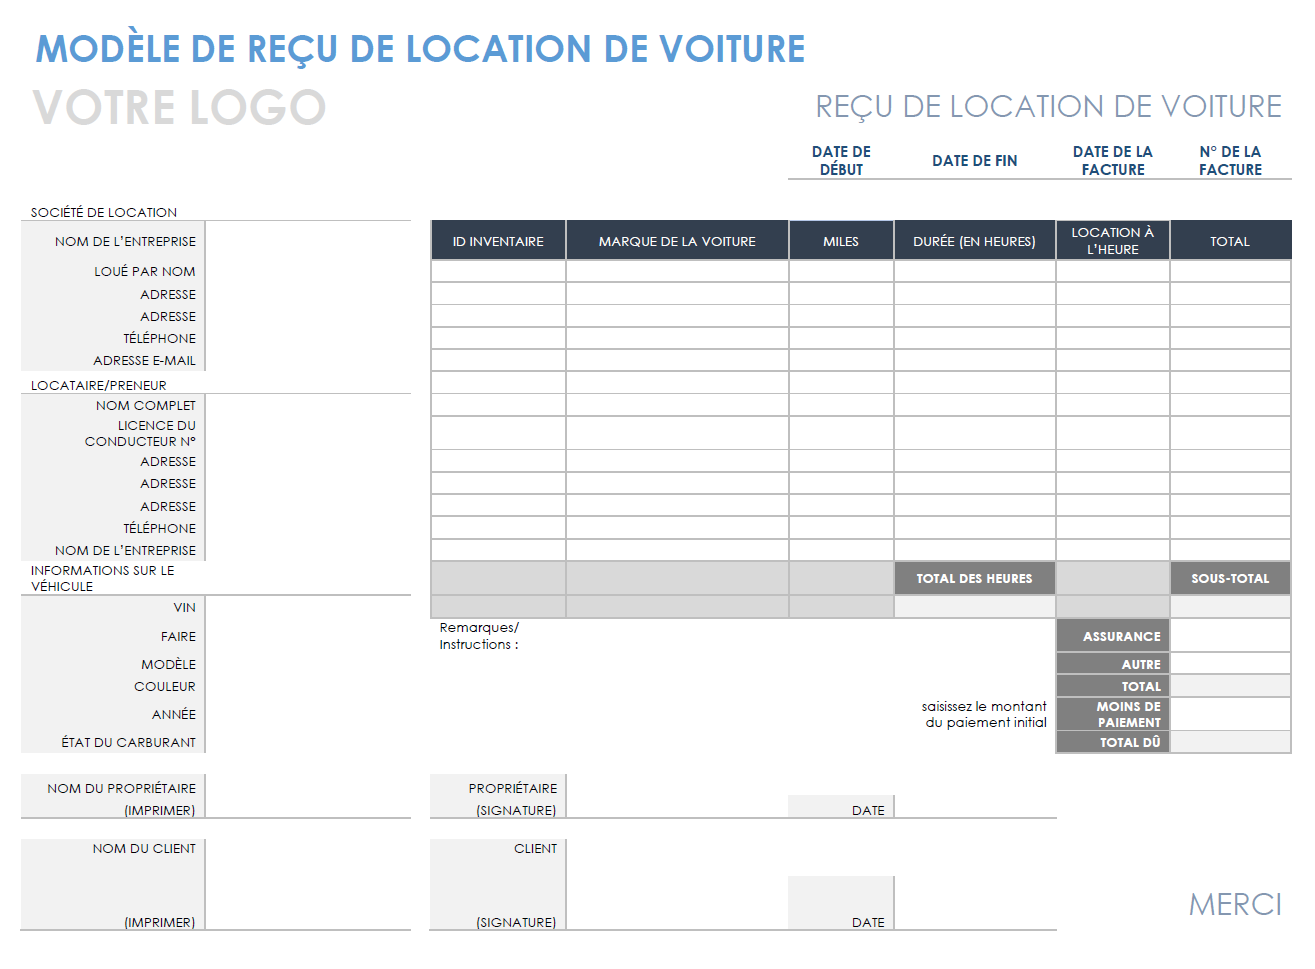Click the LOUÉ PAR NOM label
The height and width of the screenshot is (969, 1315).
pyautogui.click(x=145, y=271)
